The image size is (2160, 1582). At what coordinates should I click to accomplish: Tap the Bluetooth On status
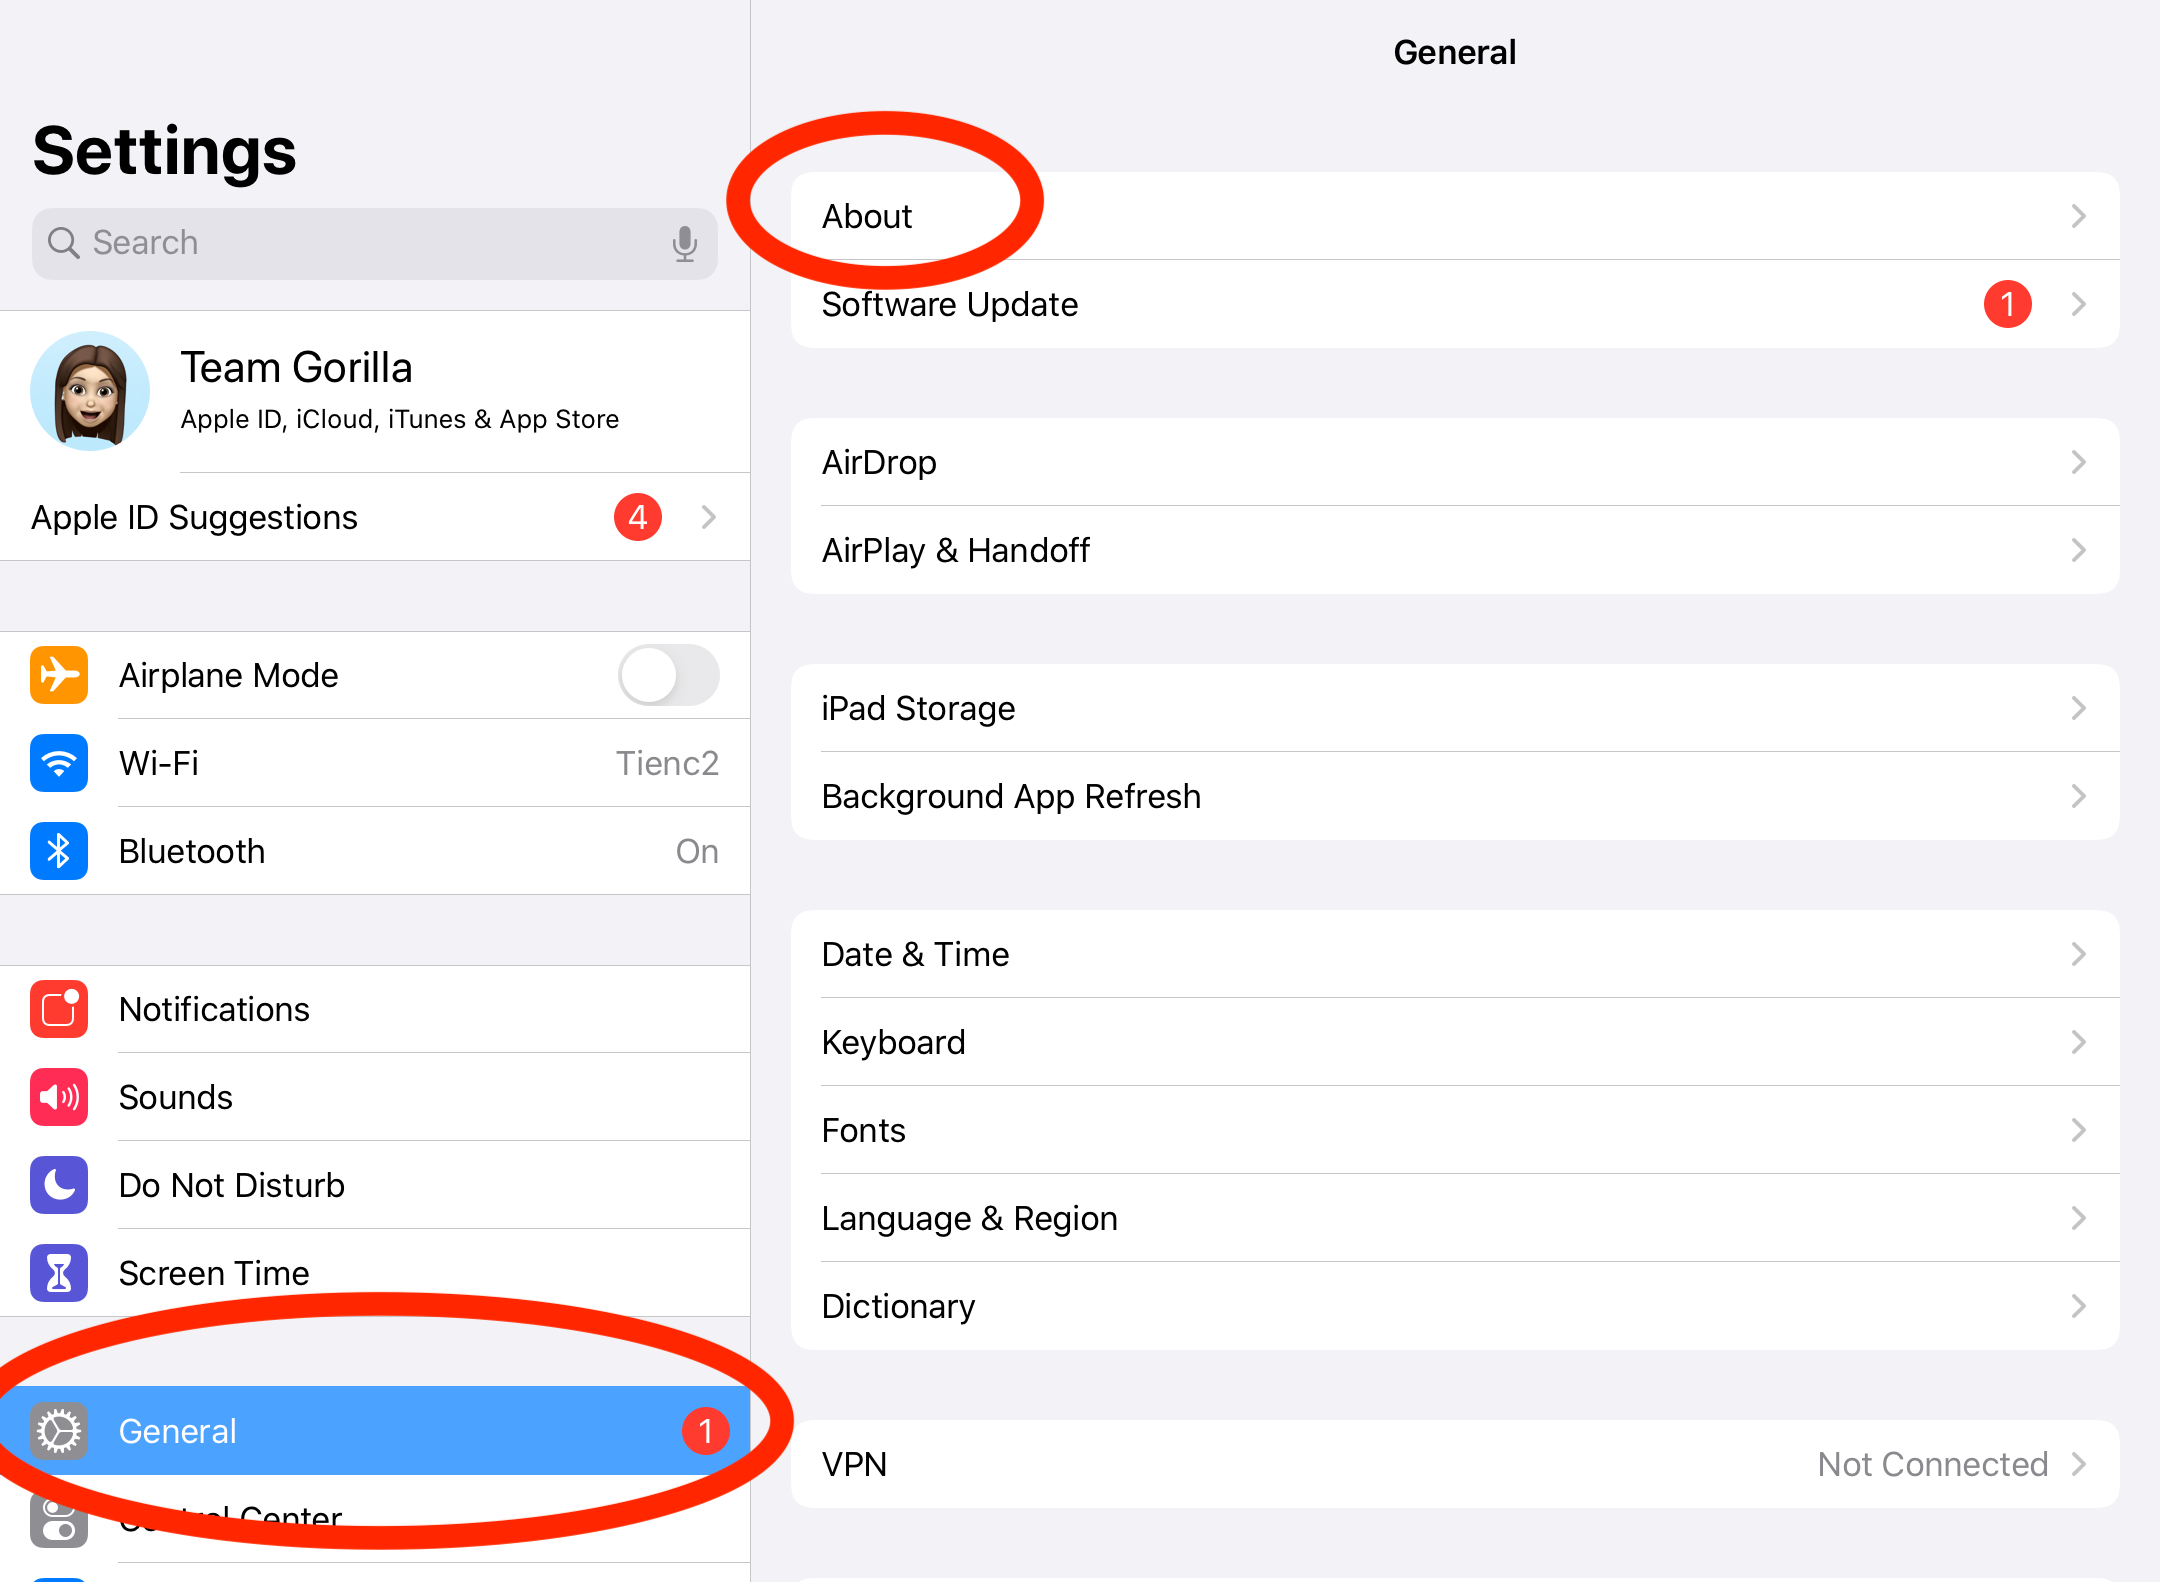(697, 851)
